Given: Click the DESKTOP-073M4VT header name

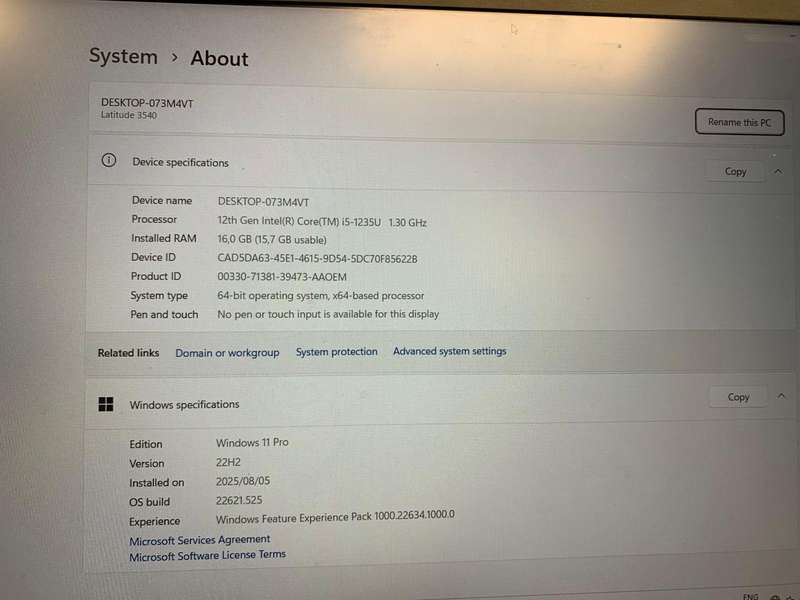Looking at the screenshot, I should [x=147, y=103].
